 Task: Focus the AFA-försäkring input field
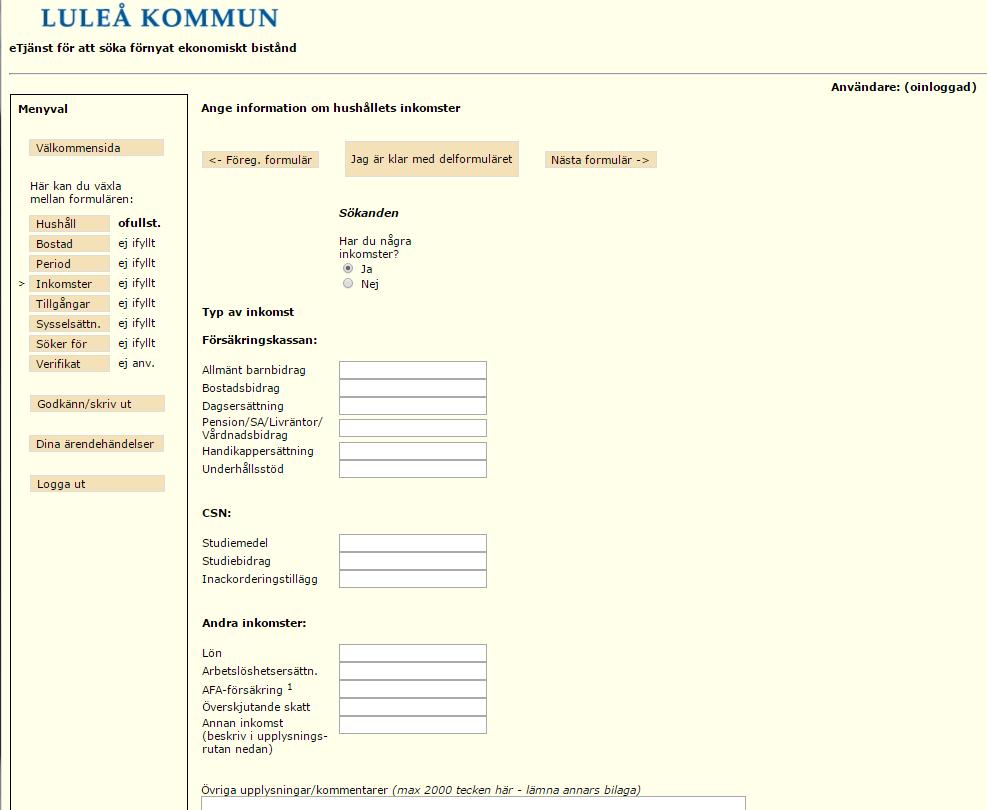coord(413,689)
